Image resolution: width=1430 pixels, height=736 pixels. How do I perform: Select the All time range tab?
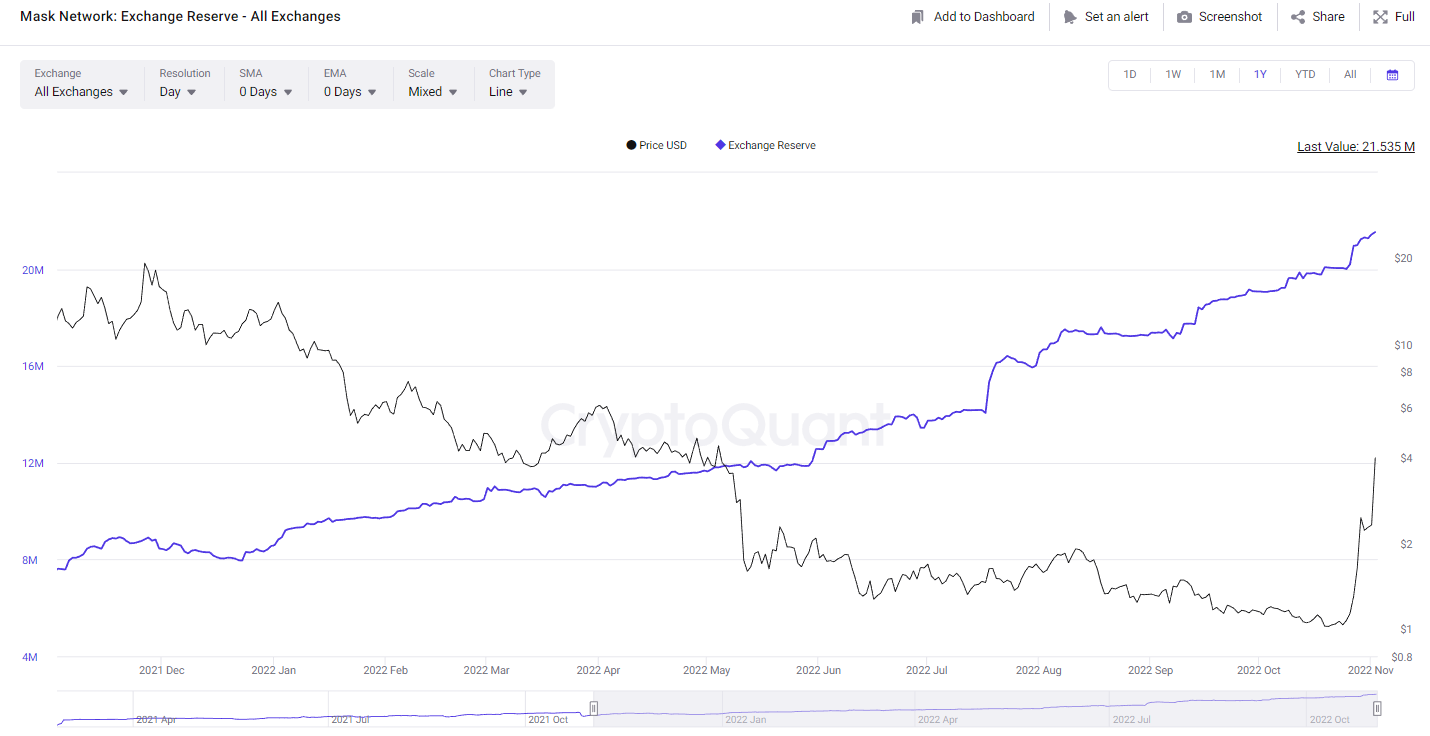tap(1350, 75)
